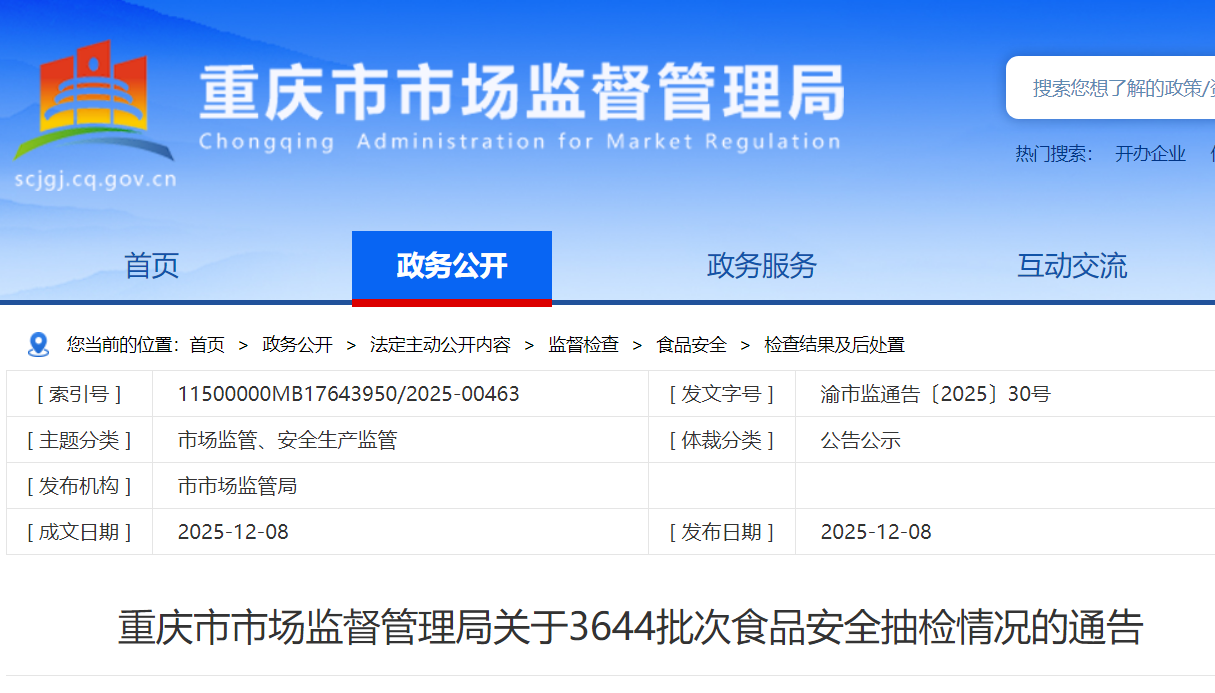1215x693 pixels.
Task: Open the 政务服务 navigation tab
Action: 761,266
